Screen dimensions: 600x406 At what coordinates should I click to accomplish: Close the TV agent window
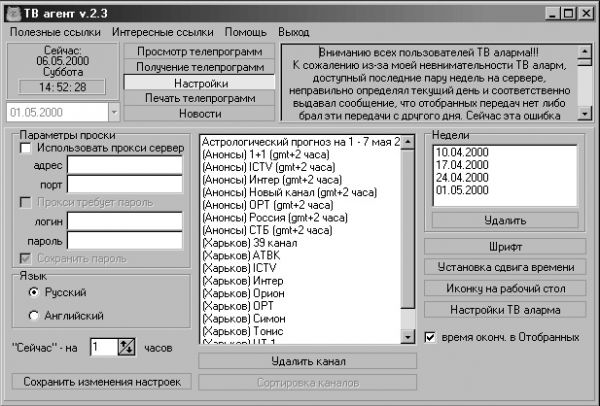(x=586, y=14)
